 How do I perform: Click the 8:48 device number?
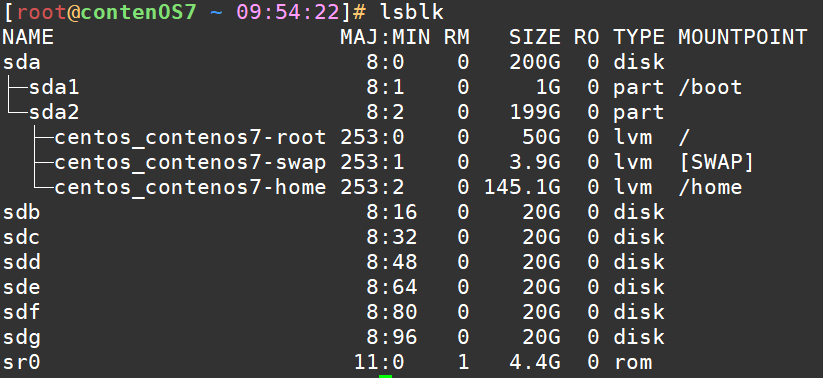392,262
